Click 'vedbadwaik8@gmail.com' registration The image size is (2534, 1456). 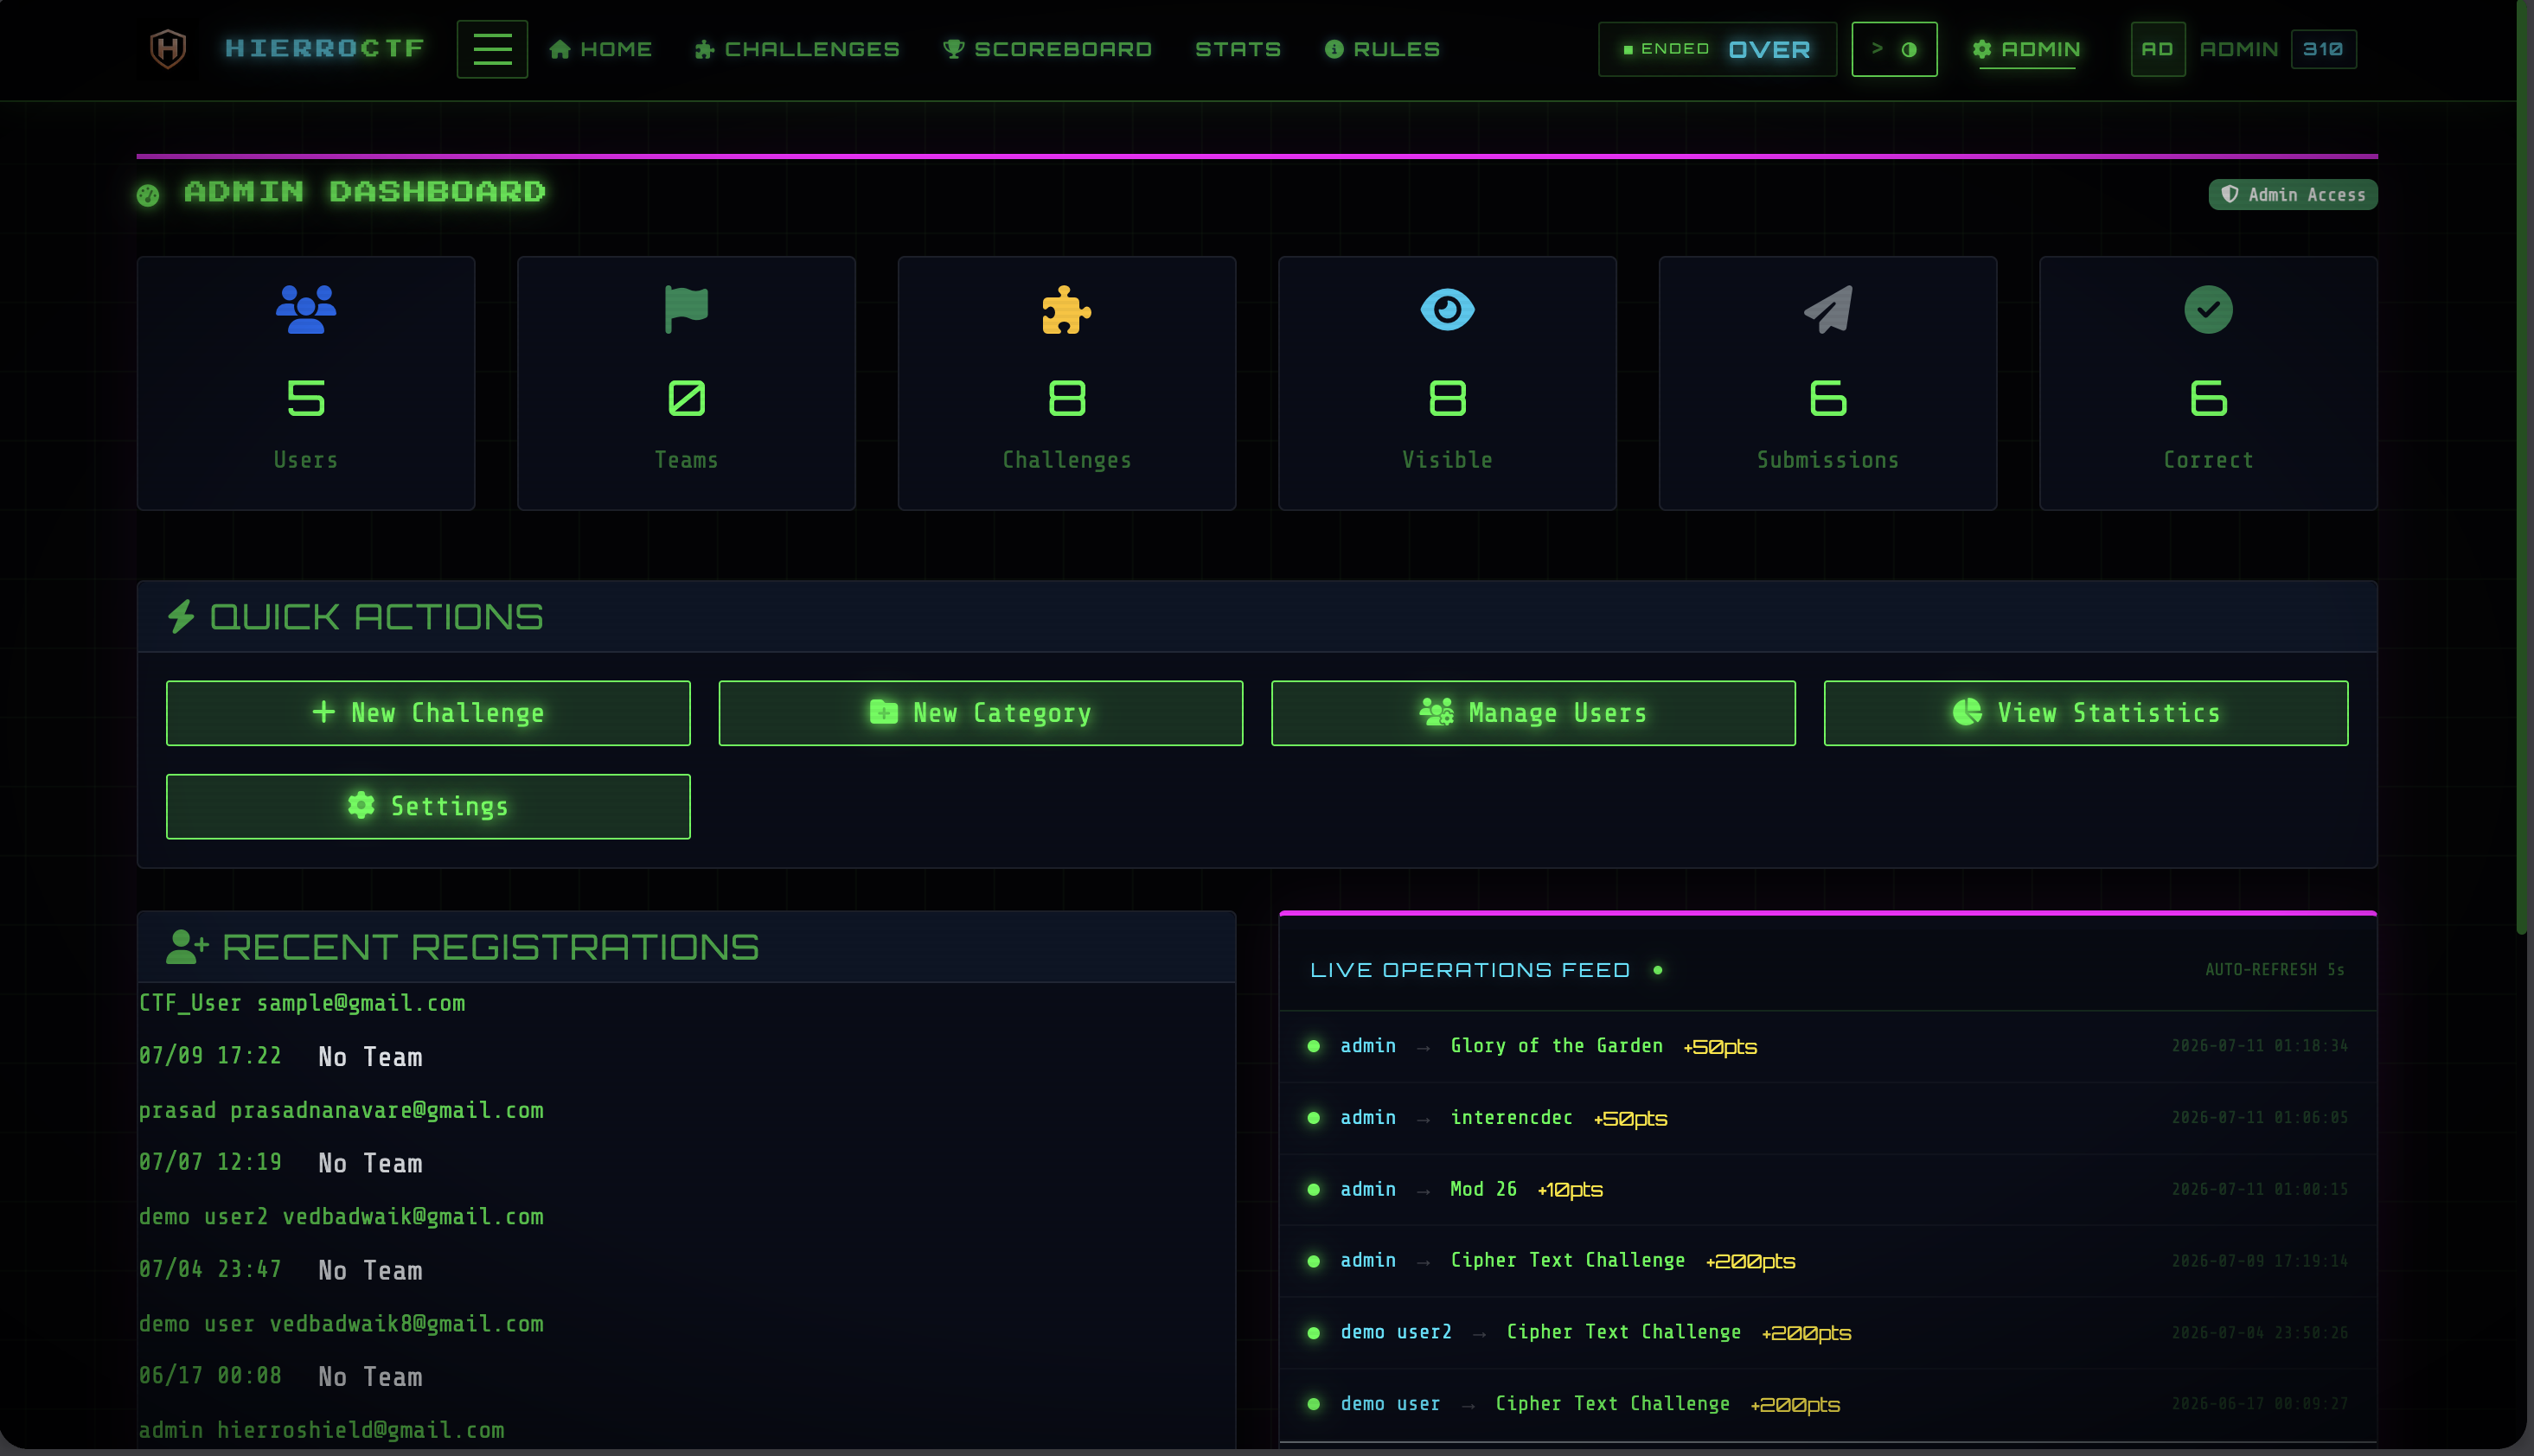407,1324
